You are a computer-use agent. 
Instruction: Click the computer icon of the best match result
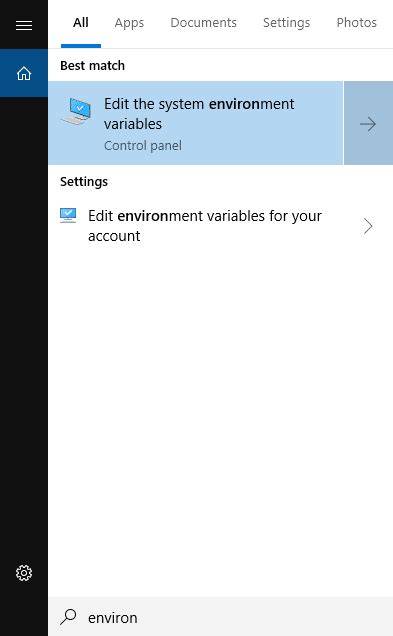pos(77,111)
